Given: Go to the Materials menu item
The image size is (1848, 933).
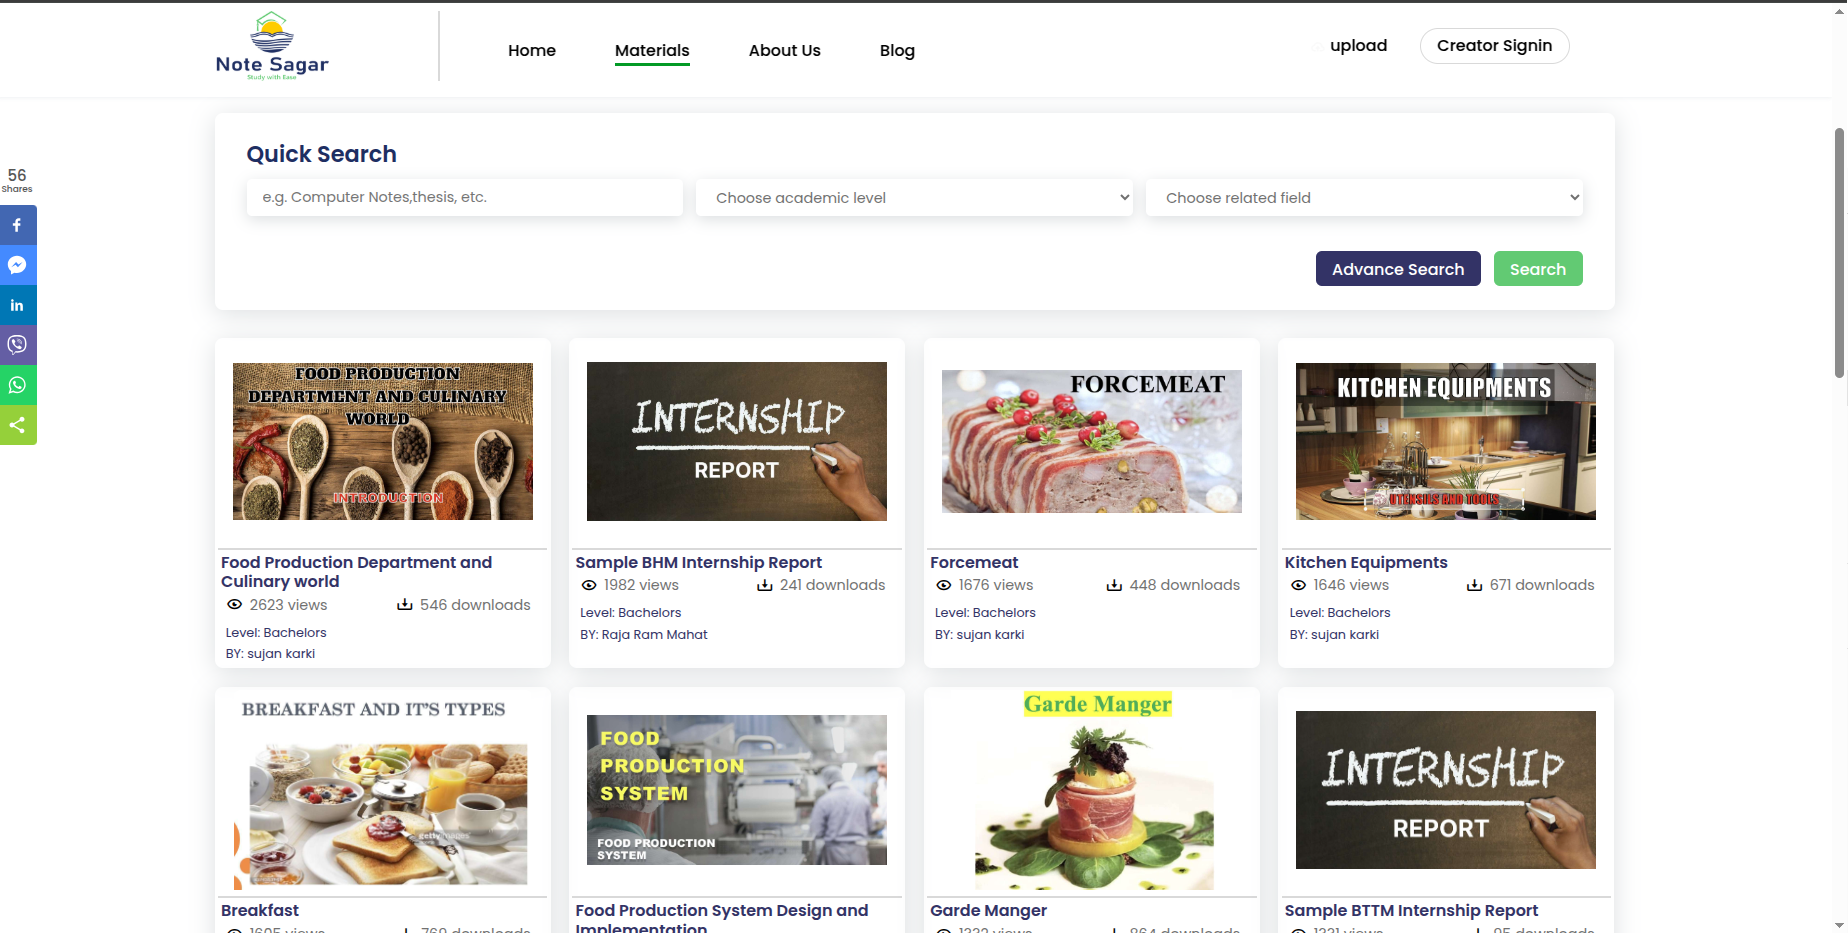Looking at the screenshot, I should (x=652, y=50).
